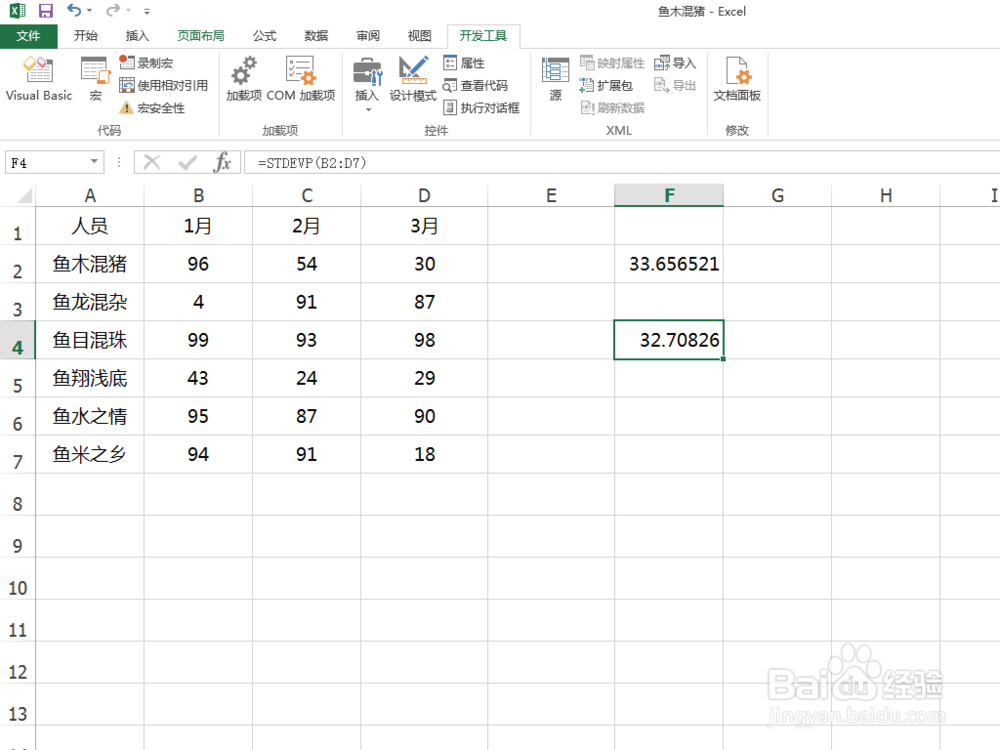Select the Developer (开发工具) tab

[x=483, y=36]
